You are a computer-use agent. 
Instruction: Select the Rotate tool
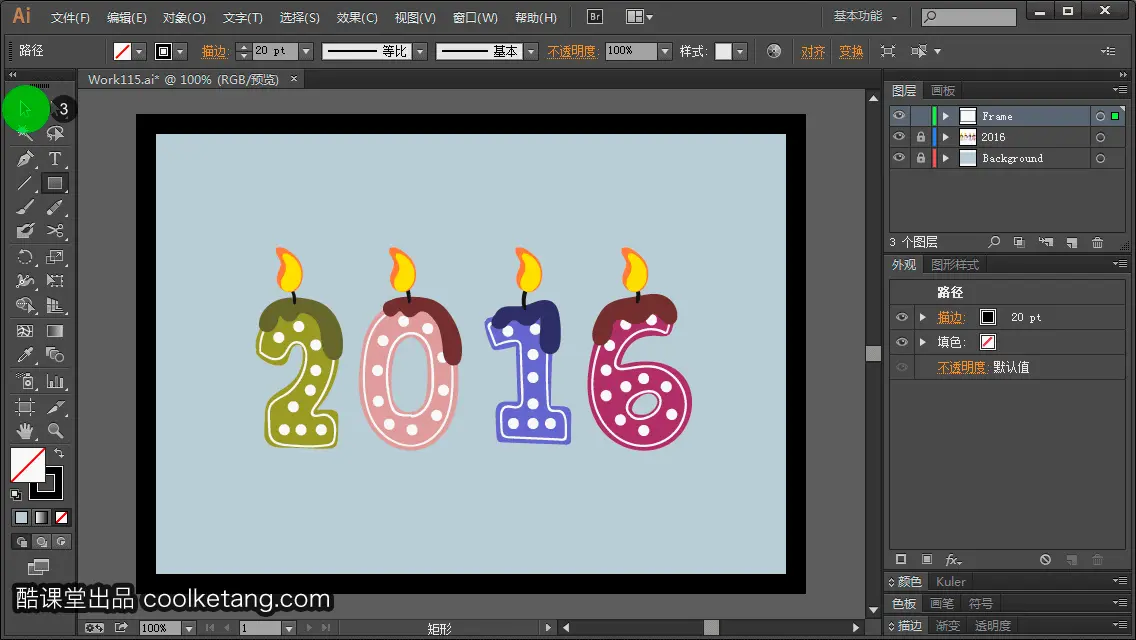(x=25, y=257)
